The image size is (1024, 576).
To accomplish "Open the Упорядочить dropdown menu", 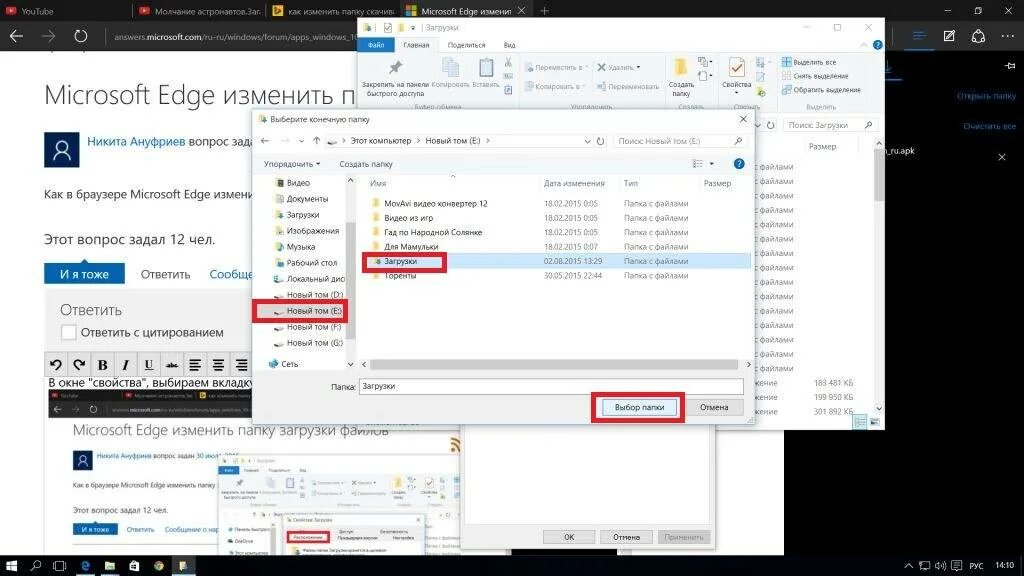I will pos(293,162).
